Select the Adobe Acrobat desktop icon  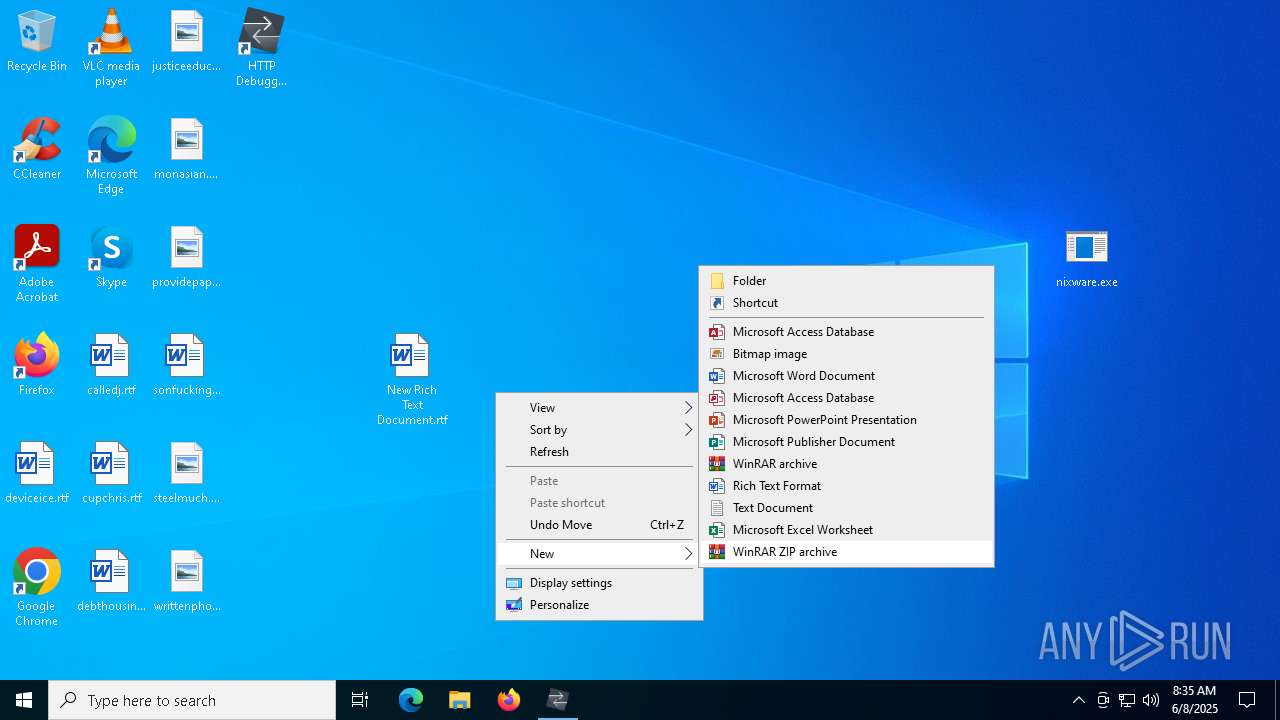click(x=37, y=263)
